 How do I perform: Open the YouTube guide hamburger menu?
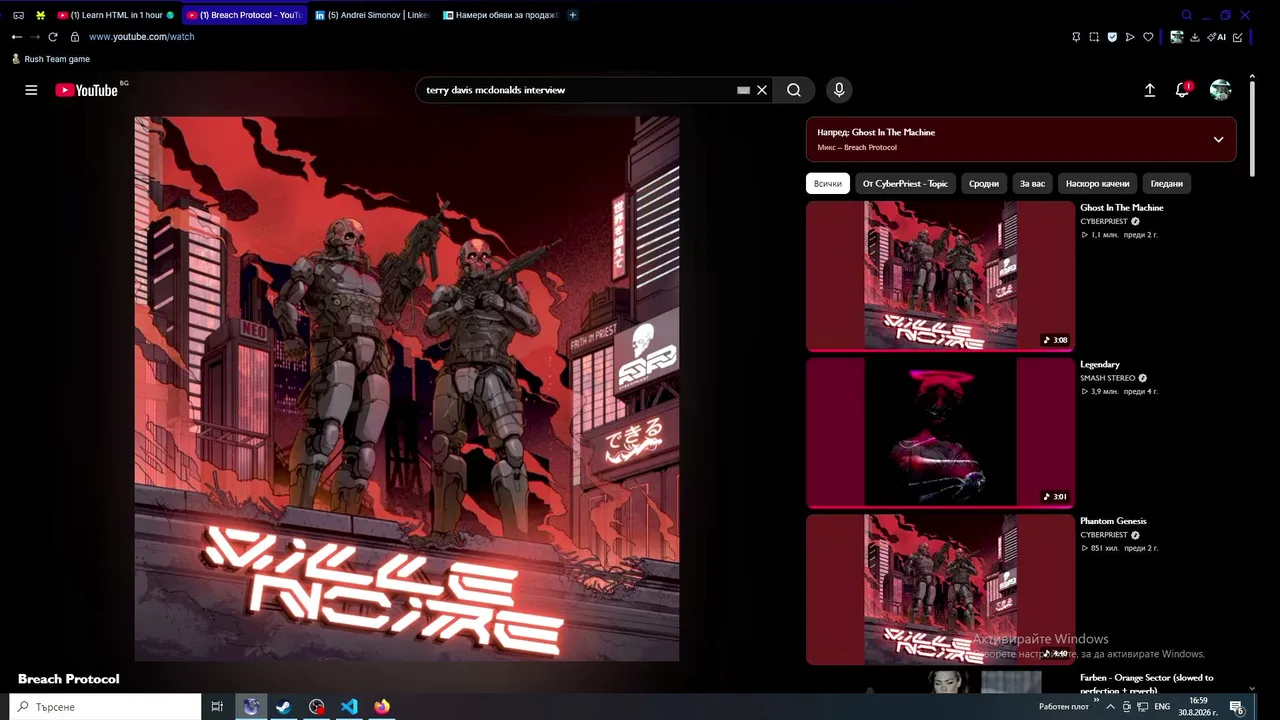coord(31,90)
